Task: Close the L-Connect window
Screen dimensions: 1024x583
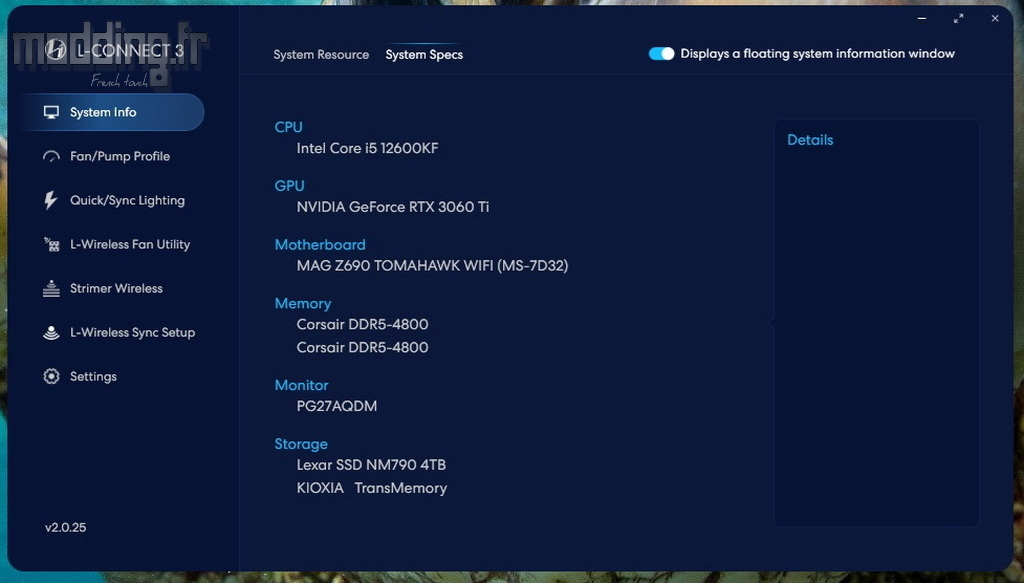Action: pos(995,18)
